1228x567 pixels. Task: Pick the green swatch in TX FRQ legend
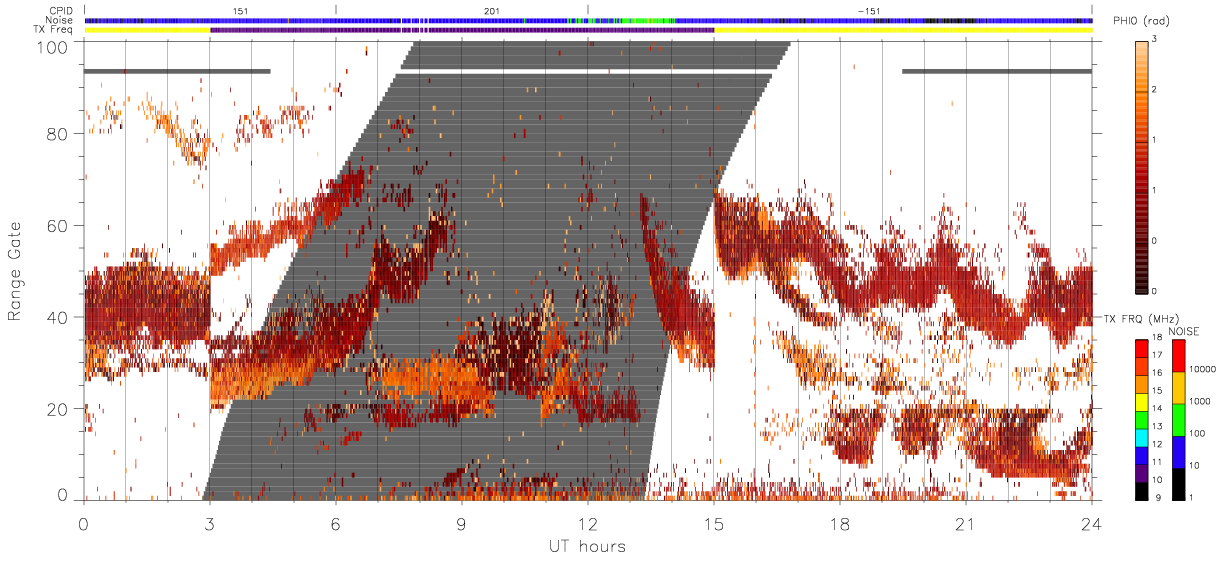point(1142,420)
